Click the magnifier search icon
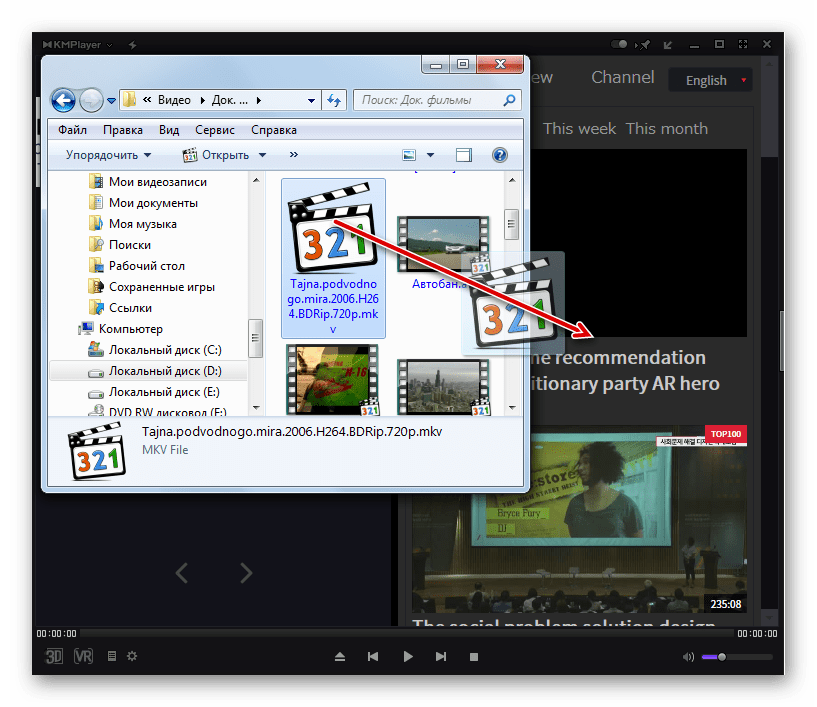 (509, 100)
